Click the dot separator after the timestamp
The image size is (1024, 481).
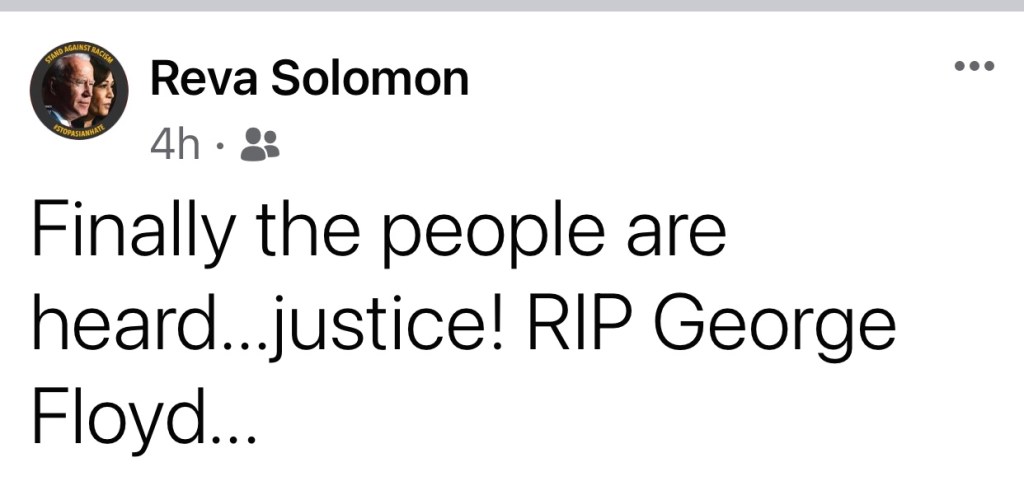[x=220, y=148]
